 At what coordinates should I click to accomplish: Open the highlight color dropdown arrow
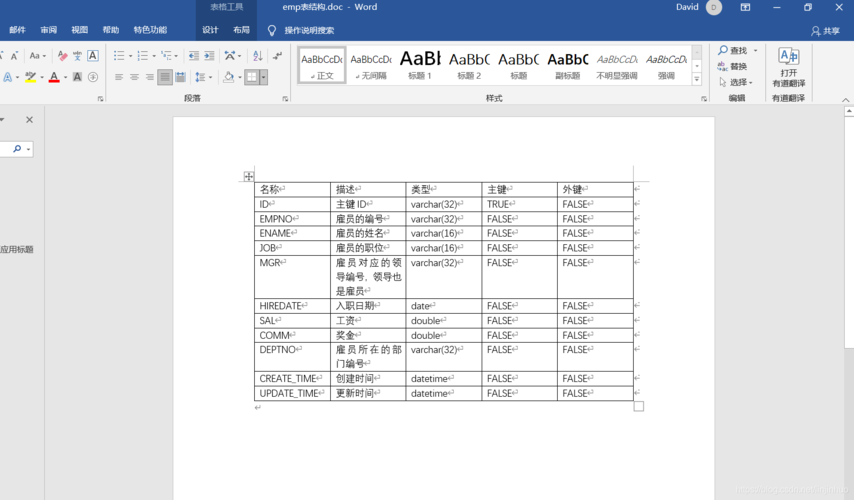(42, 77)
